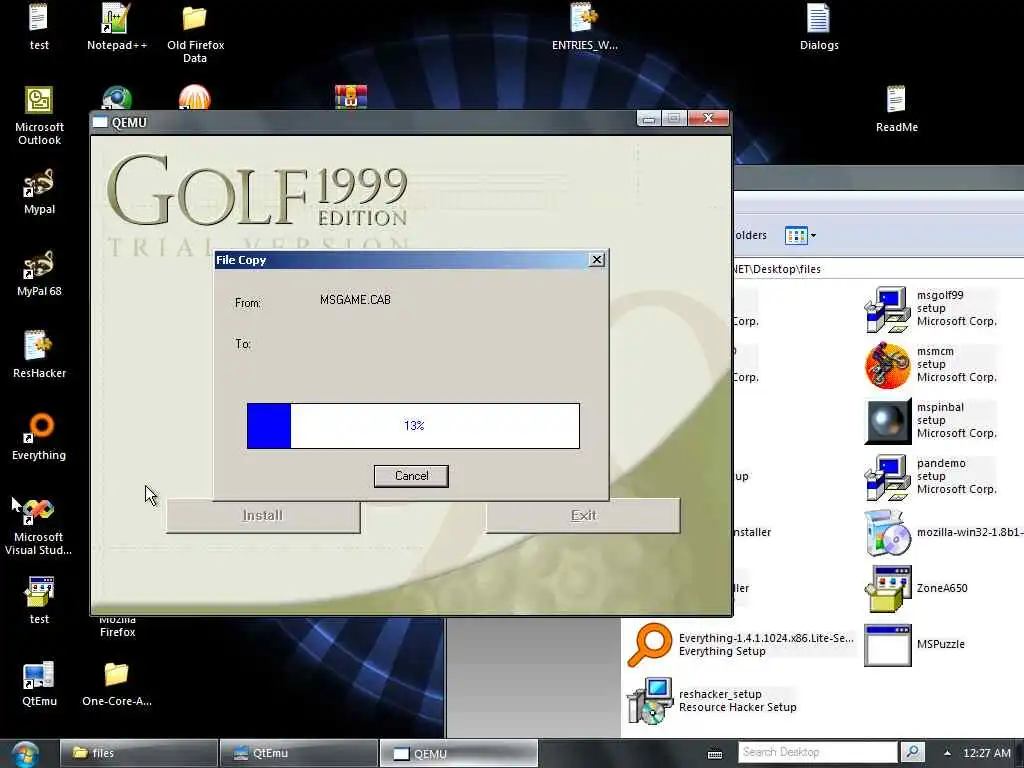Close the File Copy dialog
This screenshot has height=768, width=1024.
(x=596, y=260)
